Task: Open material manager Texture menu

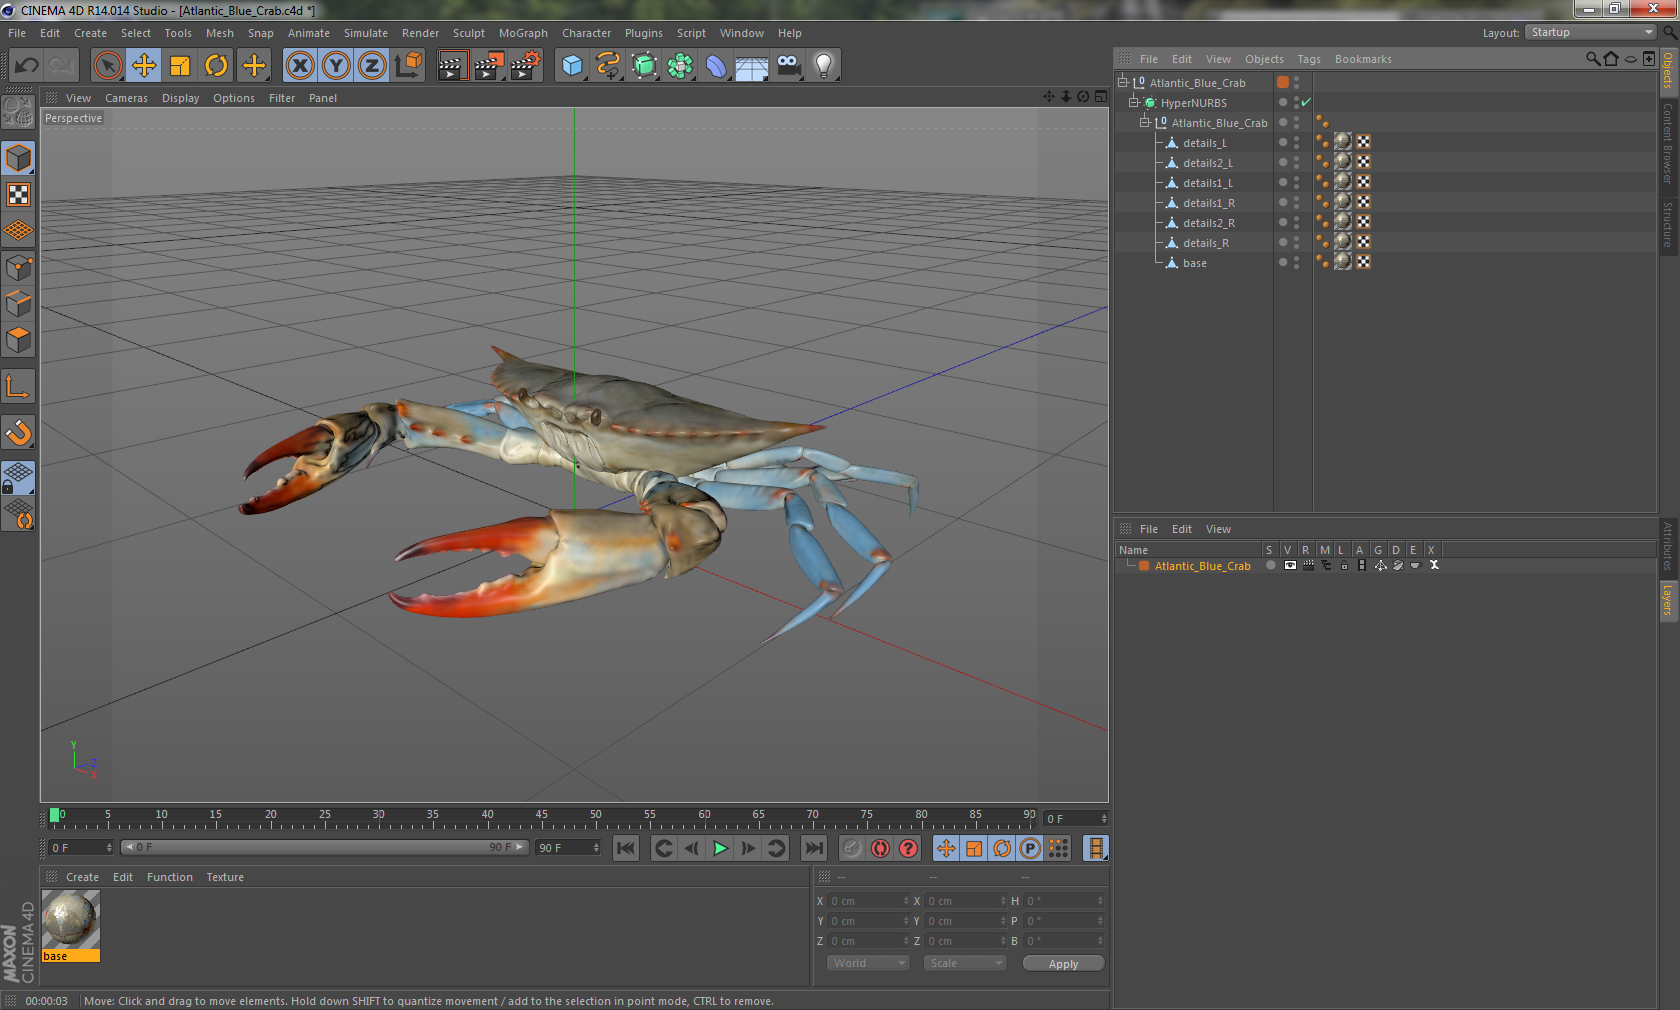Action: pos(225,877)
